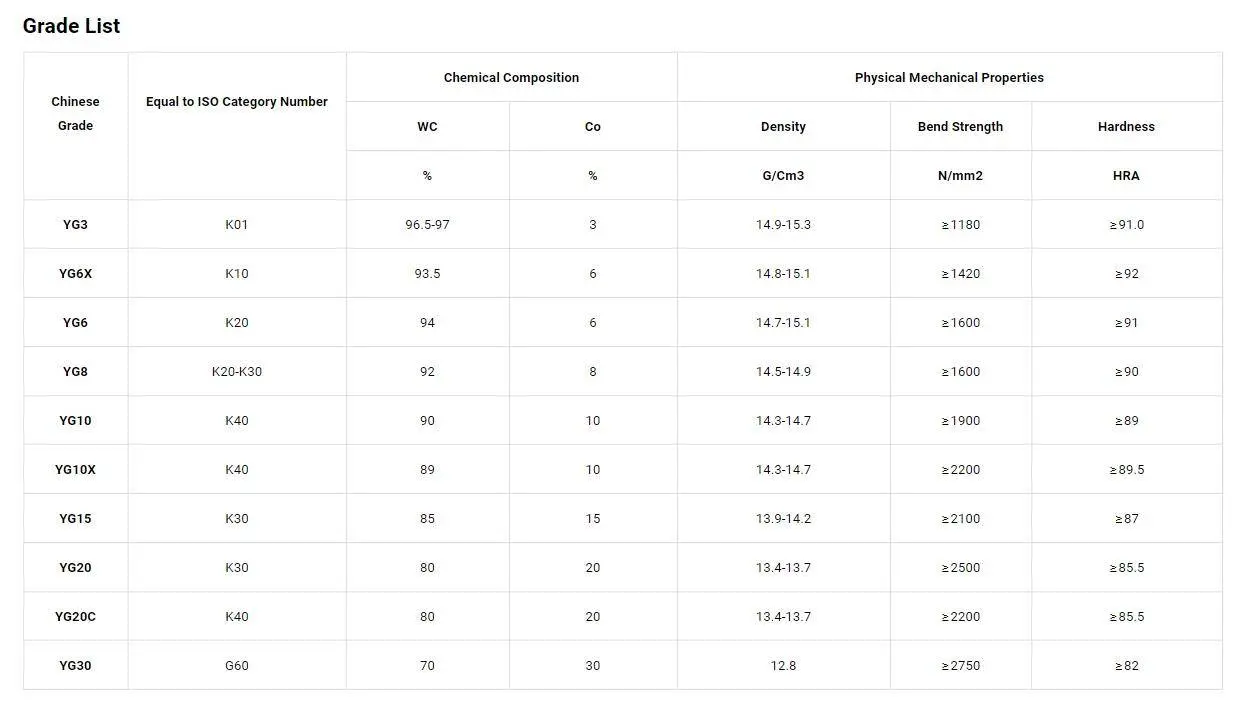Select the Density column header

click(783, 126)
